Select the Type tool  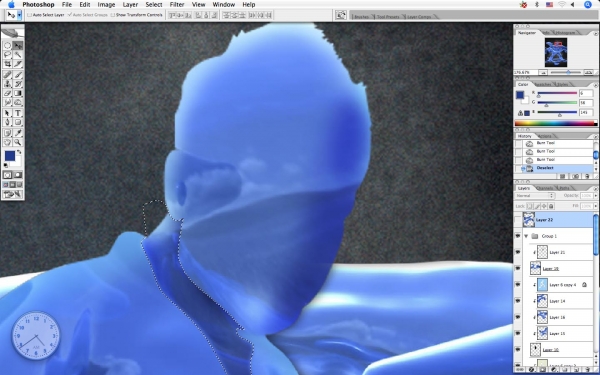(18, 113)
